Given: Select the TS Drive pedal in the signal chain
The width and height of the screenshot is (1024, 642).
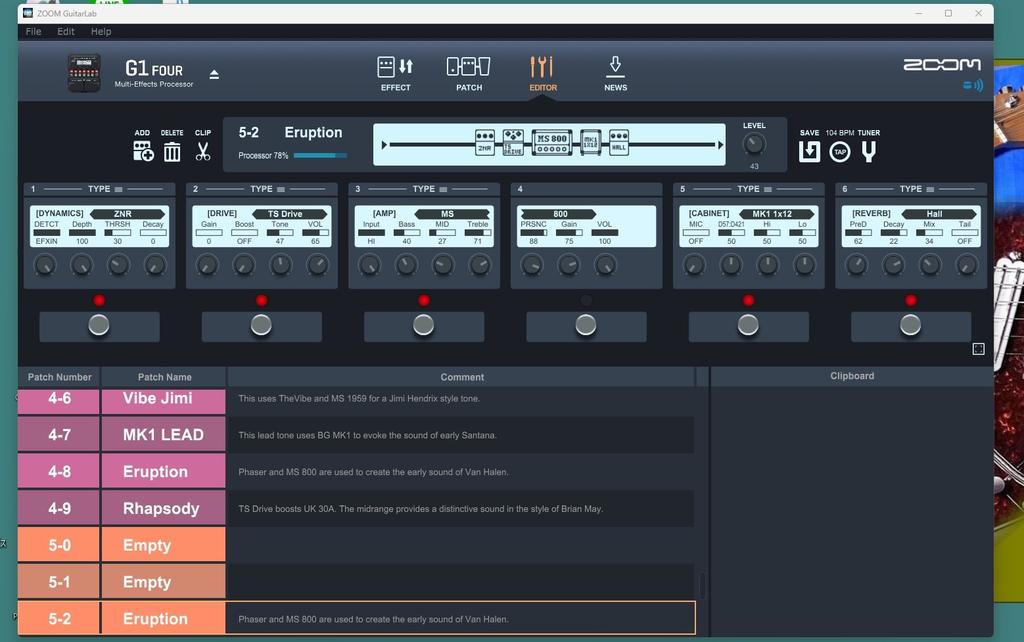Looking at the screenshot, I should (x=513, y=142).
